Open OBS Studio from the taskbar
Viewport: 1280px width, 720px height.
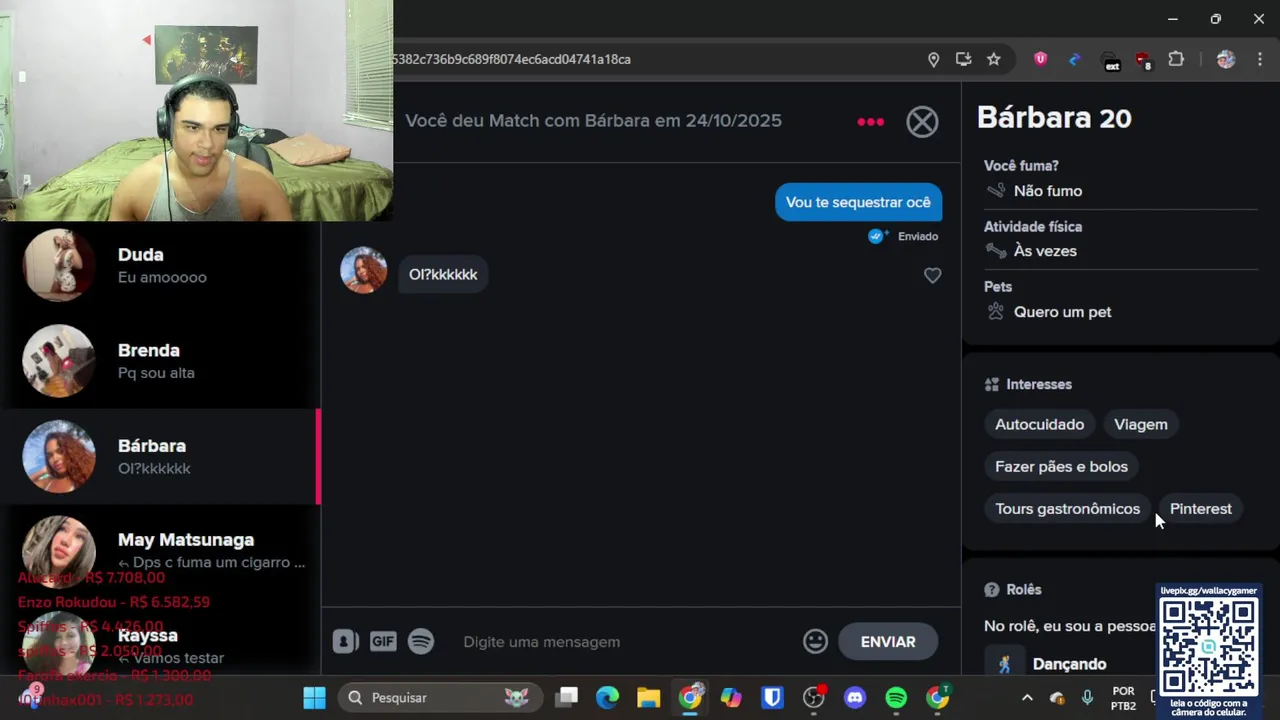(814, 697)
